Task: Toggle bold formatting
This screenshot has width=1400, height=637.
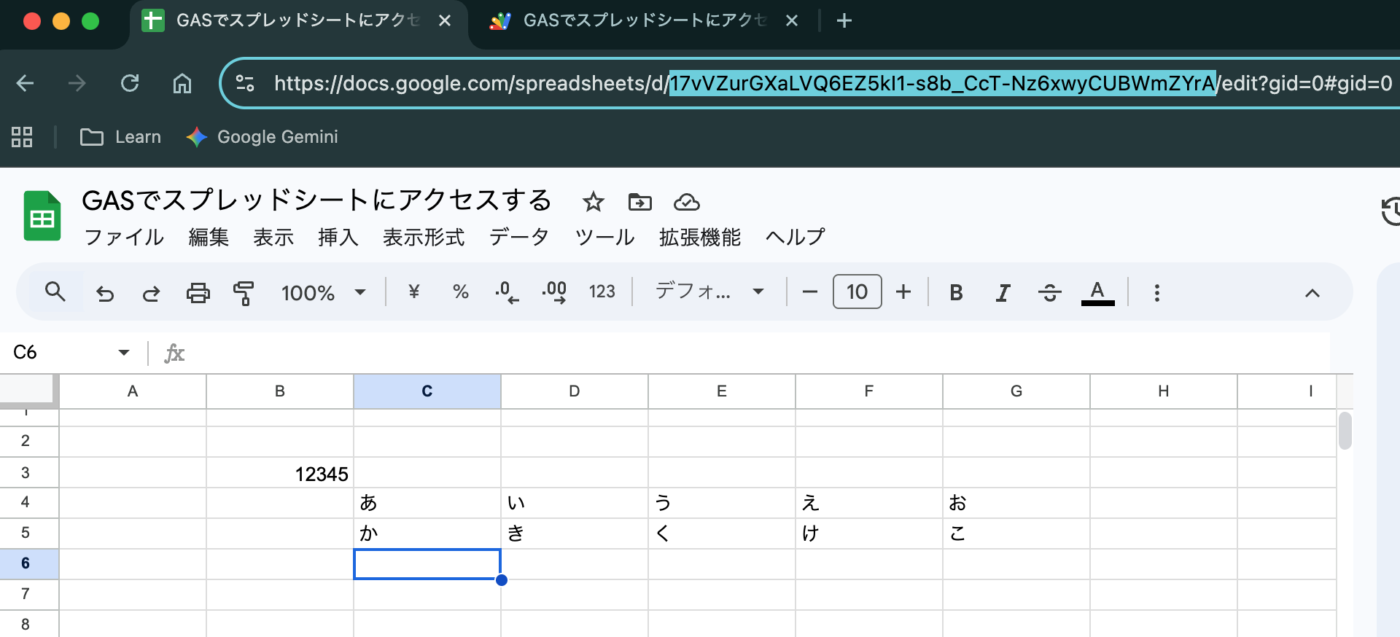Action: (x=956, y=292)
